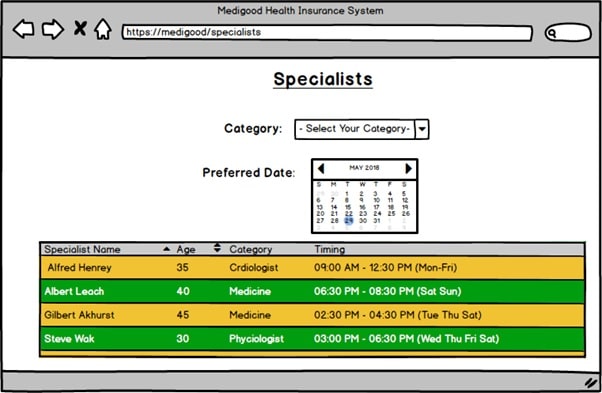Select May 27 in the calendar
The height and width of the screenshot is (393, 602).
320,221
